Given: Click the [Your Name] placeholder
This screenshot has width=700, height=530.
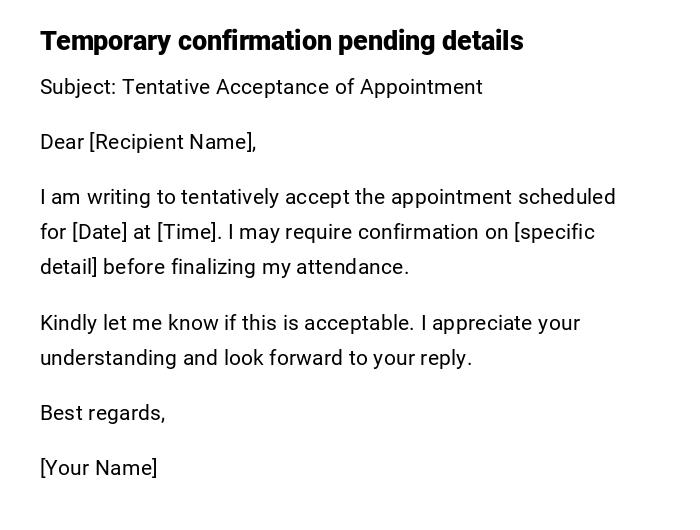Looking at the screenshot, I should [x=98, y=468].
